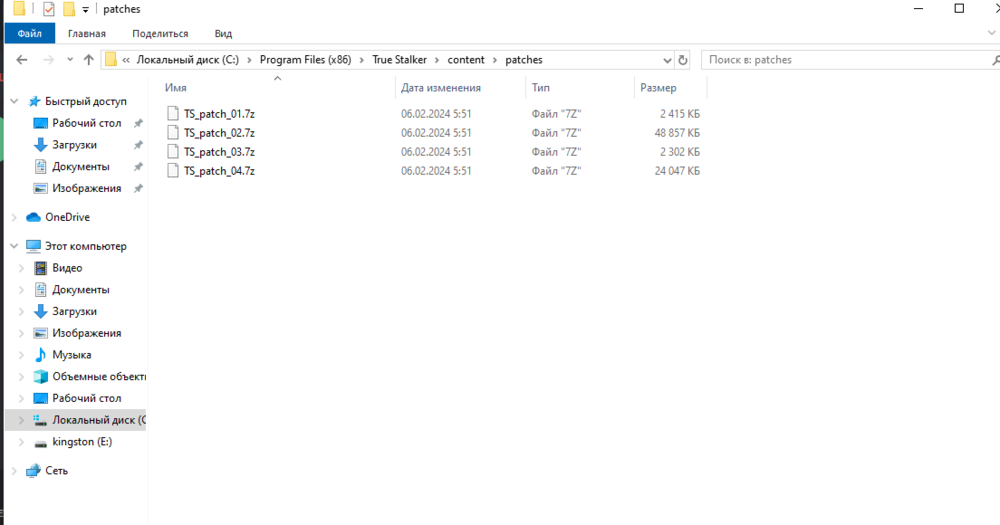Click the TS_patch_02.7z file icon

[x=173, y=133]
